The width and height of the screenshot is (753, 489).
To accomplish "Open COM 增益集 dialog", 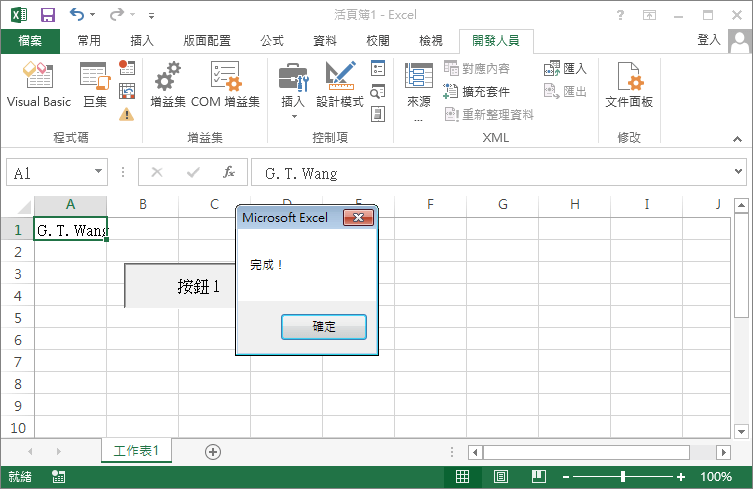I will tap(225, 84).
